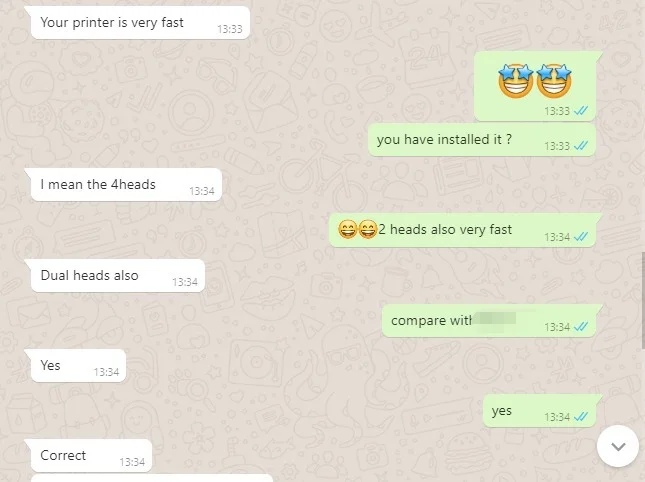The width and height of the screenshot is (645, 482).
Task: Select 'Your printer is very fast' message
Action: [140, 23]
